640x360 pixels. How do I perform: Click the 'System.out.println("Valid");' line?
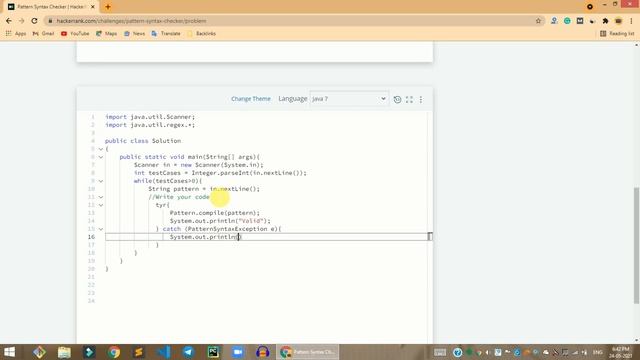click(x=220, y=221)
